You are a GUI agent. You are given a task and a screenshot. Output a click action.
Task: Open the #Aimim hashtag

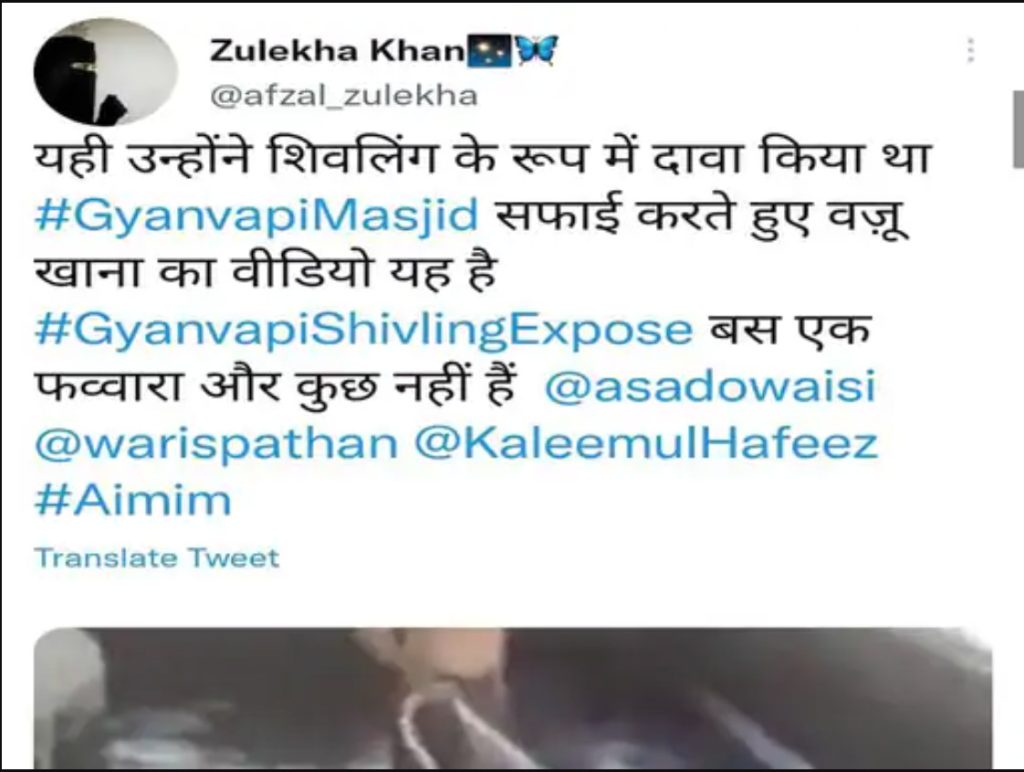coord(133,500)
